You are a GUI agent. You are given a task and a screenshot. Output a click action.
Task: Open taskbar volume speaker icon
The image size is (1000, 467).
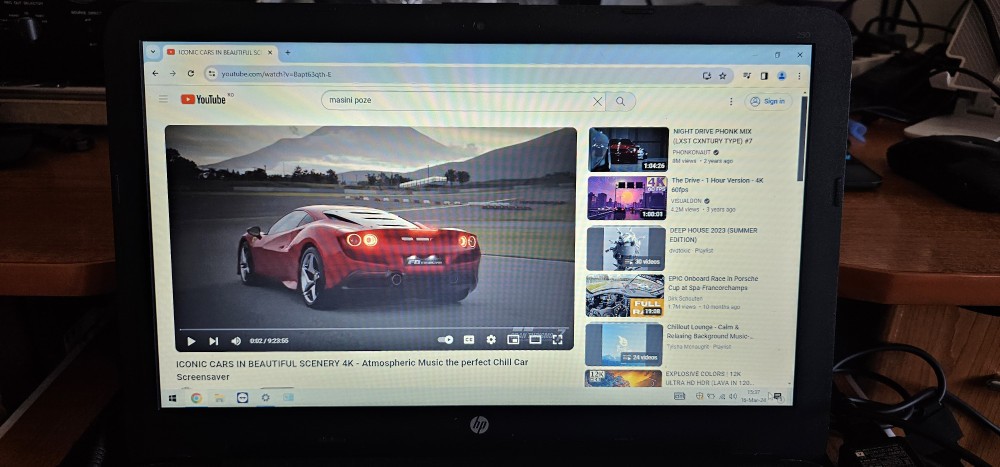(x=732, y=396)
